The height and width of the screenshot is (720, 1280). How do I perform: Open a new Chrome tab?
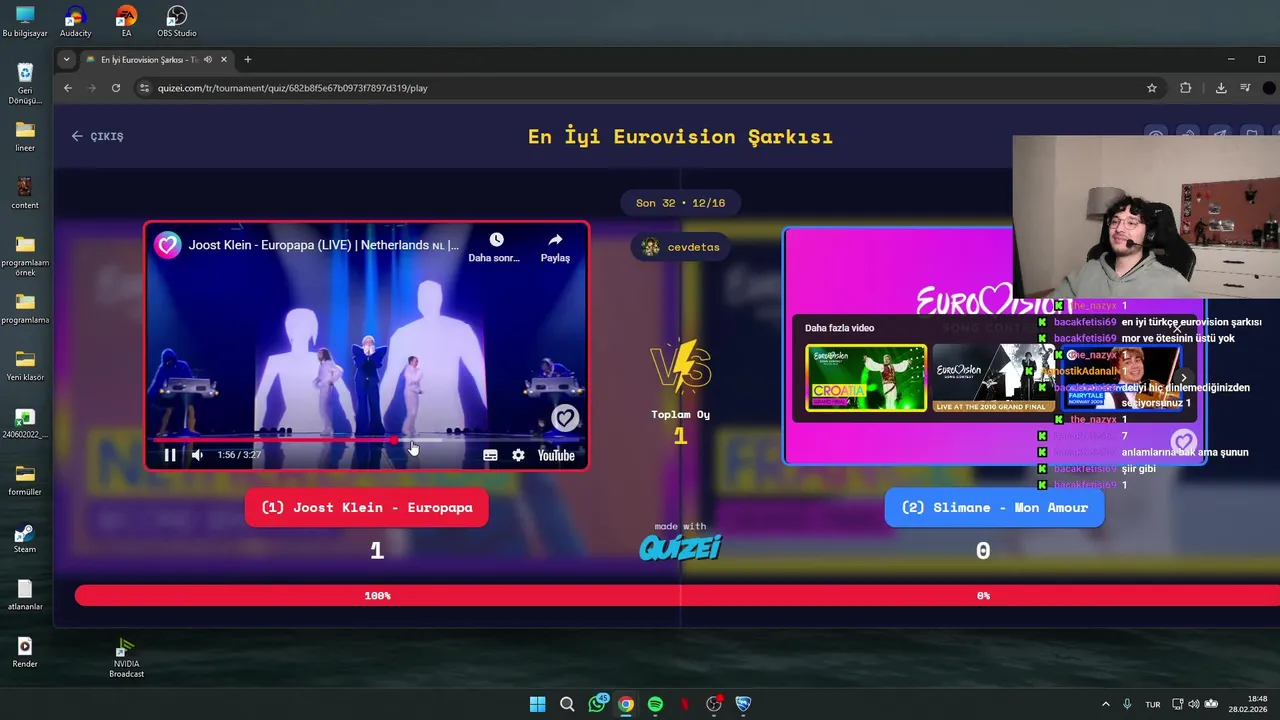[x=248, y=60]
